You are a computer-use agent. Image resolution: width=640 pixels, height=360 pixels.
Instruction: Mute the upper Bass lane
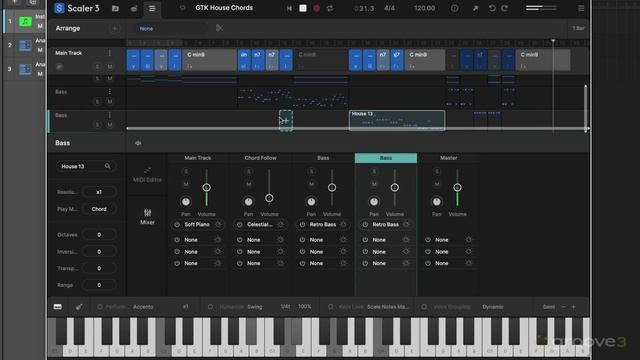click(110, 102)
